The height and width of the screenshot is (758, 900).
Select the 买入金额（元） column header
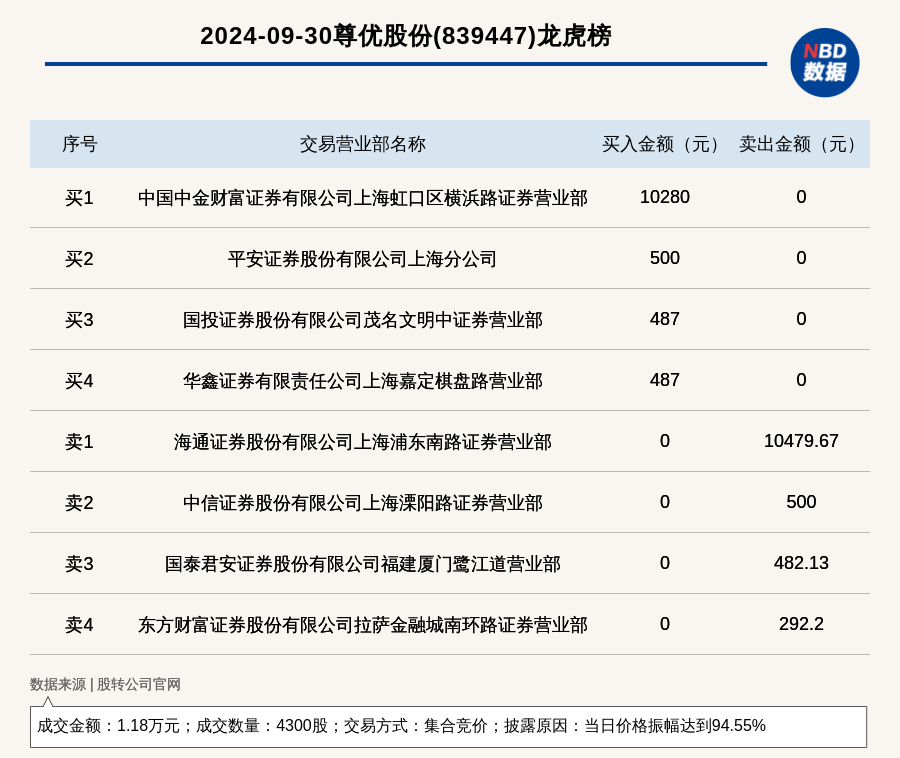(x=664, y=144)
